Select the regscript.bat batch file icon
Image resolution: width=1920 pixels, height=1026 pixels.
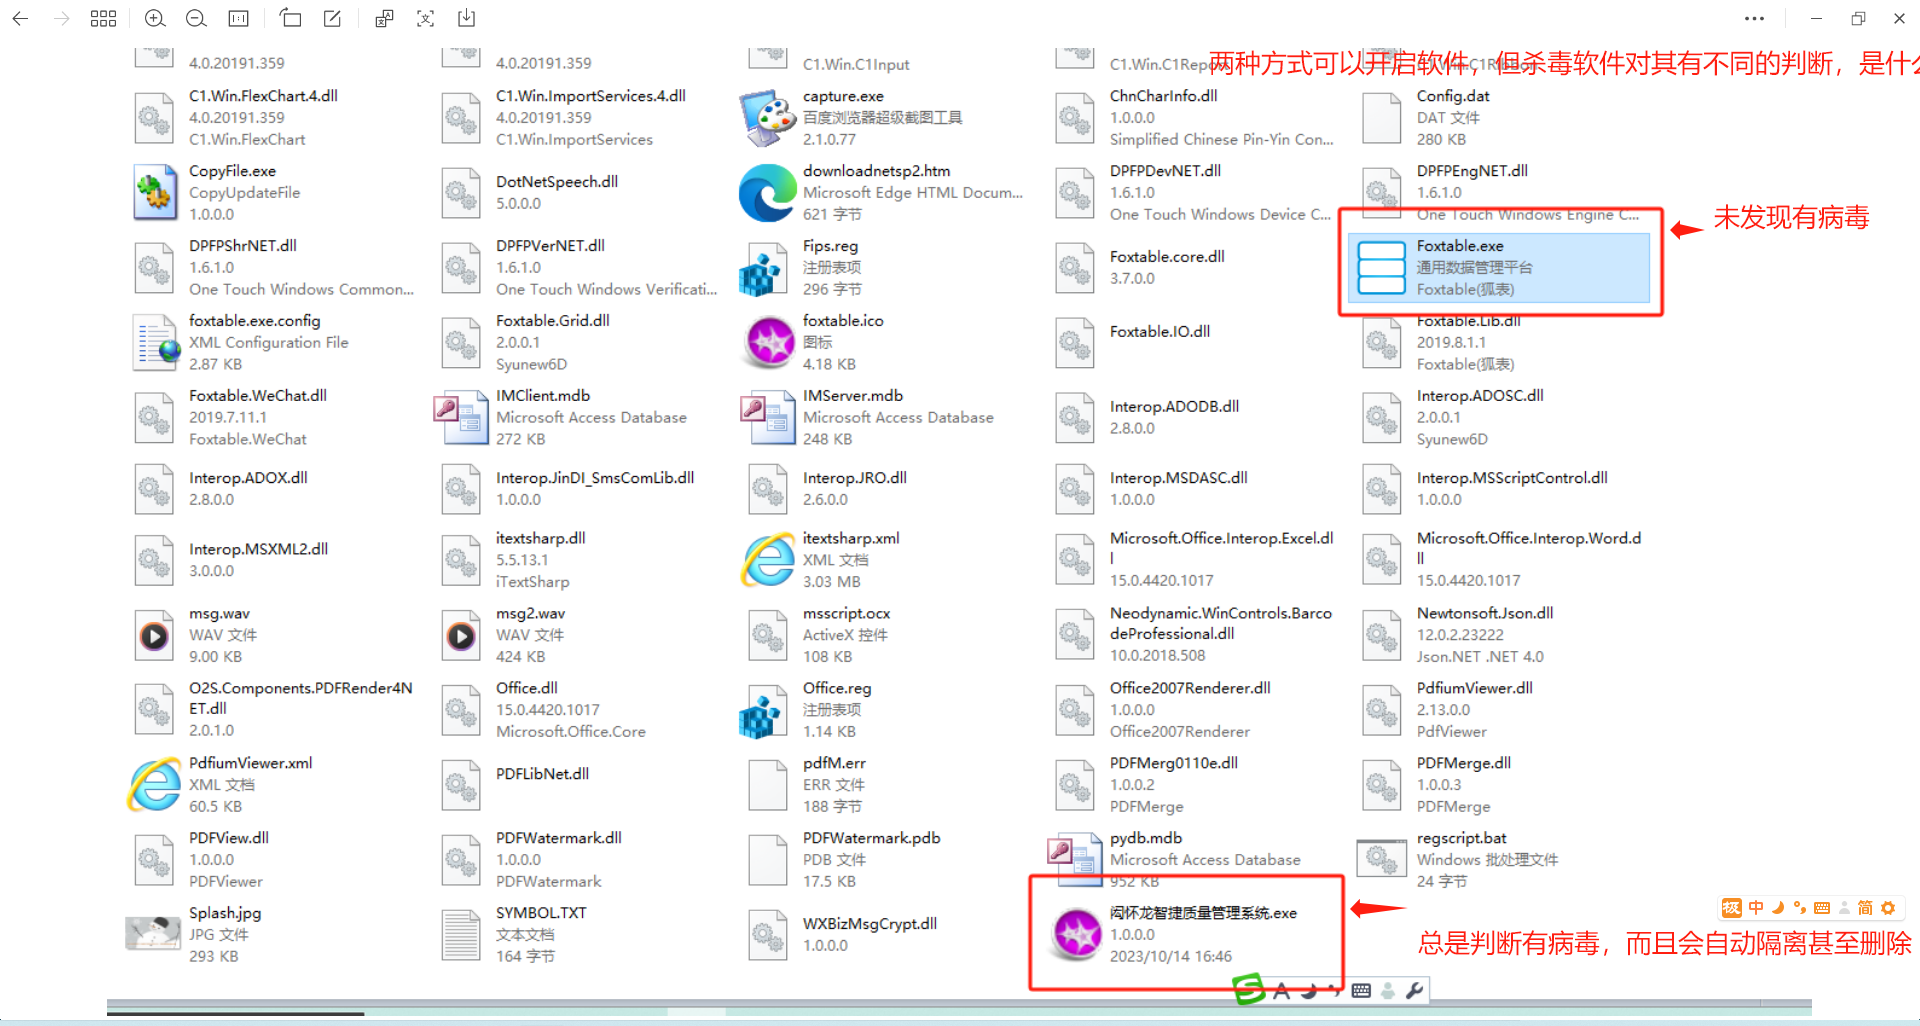click(1382, 858)
